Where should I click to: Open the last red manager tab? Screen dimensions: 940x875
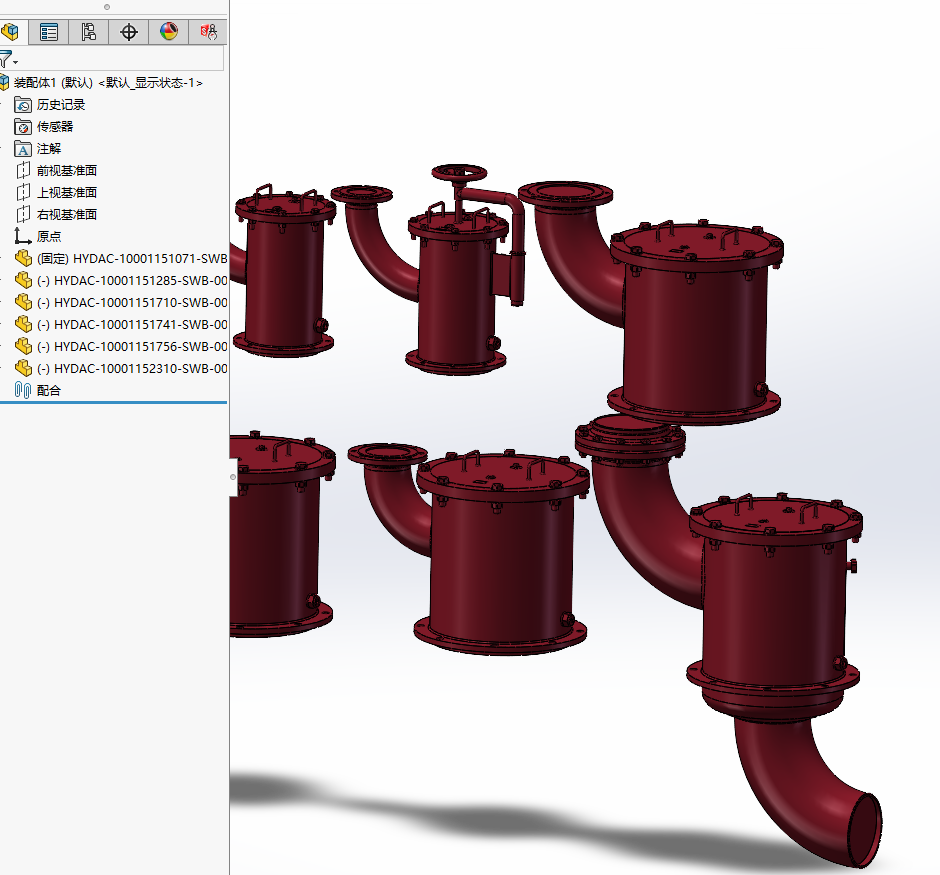tap(208, 32)
